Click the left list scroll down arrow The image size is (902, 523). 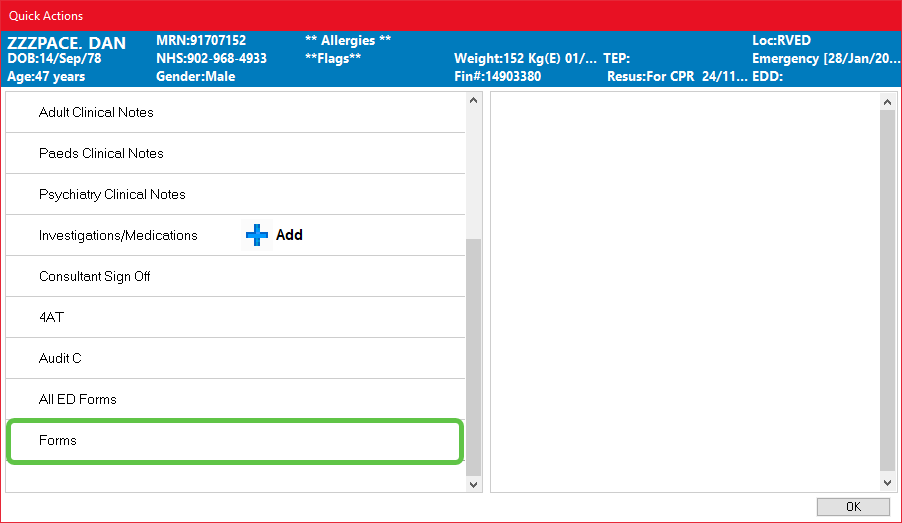point(474,484)
